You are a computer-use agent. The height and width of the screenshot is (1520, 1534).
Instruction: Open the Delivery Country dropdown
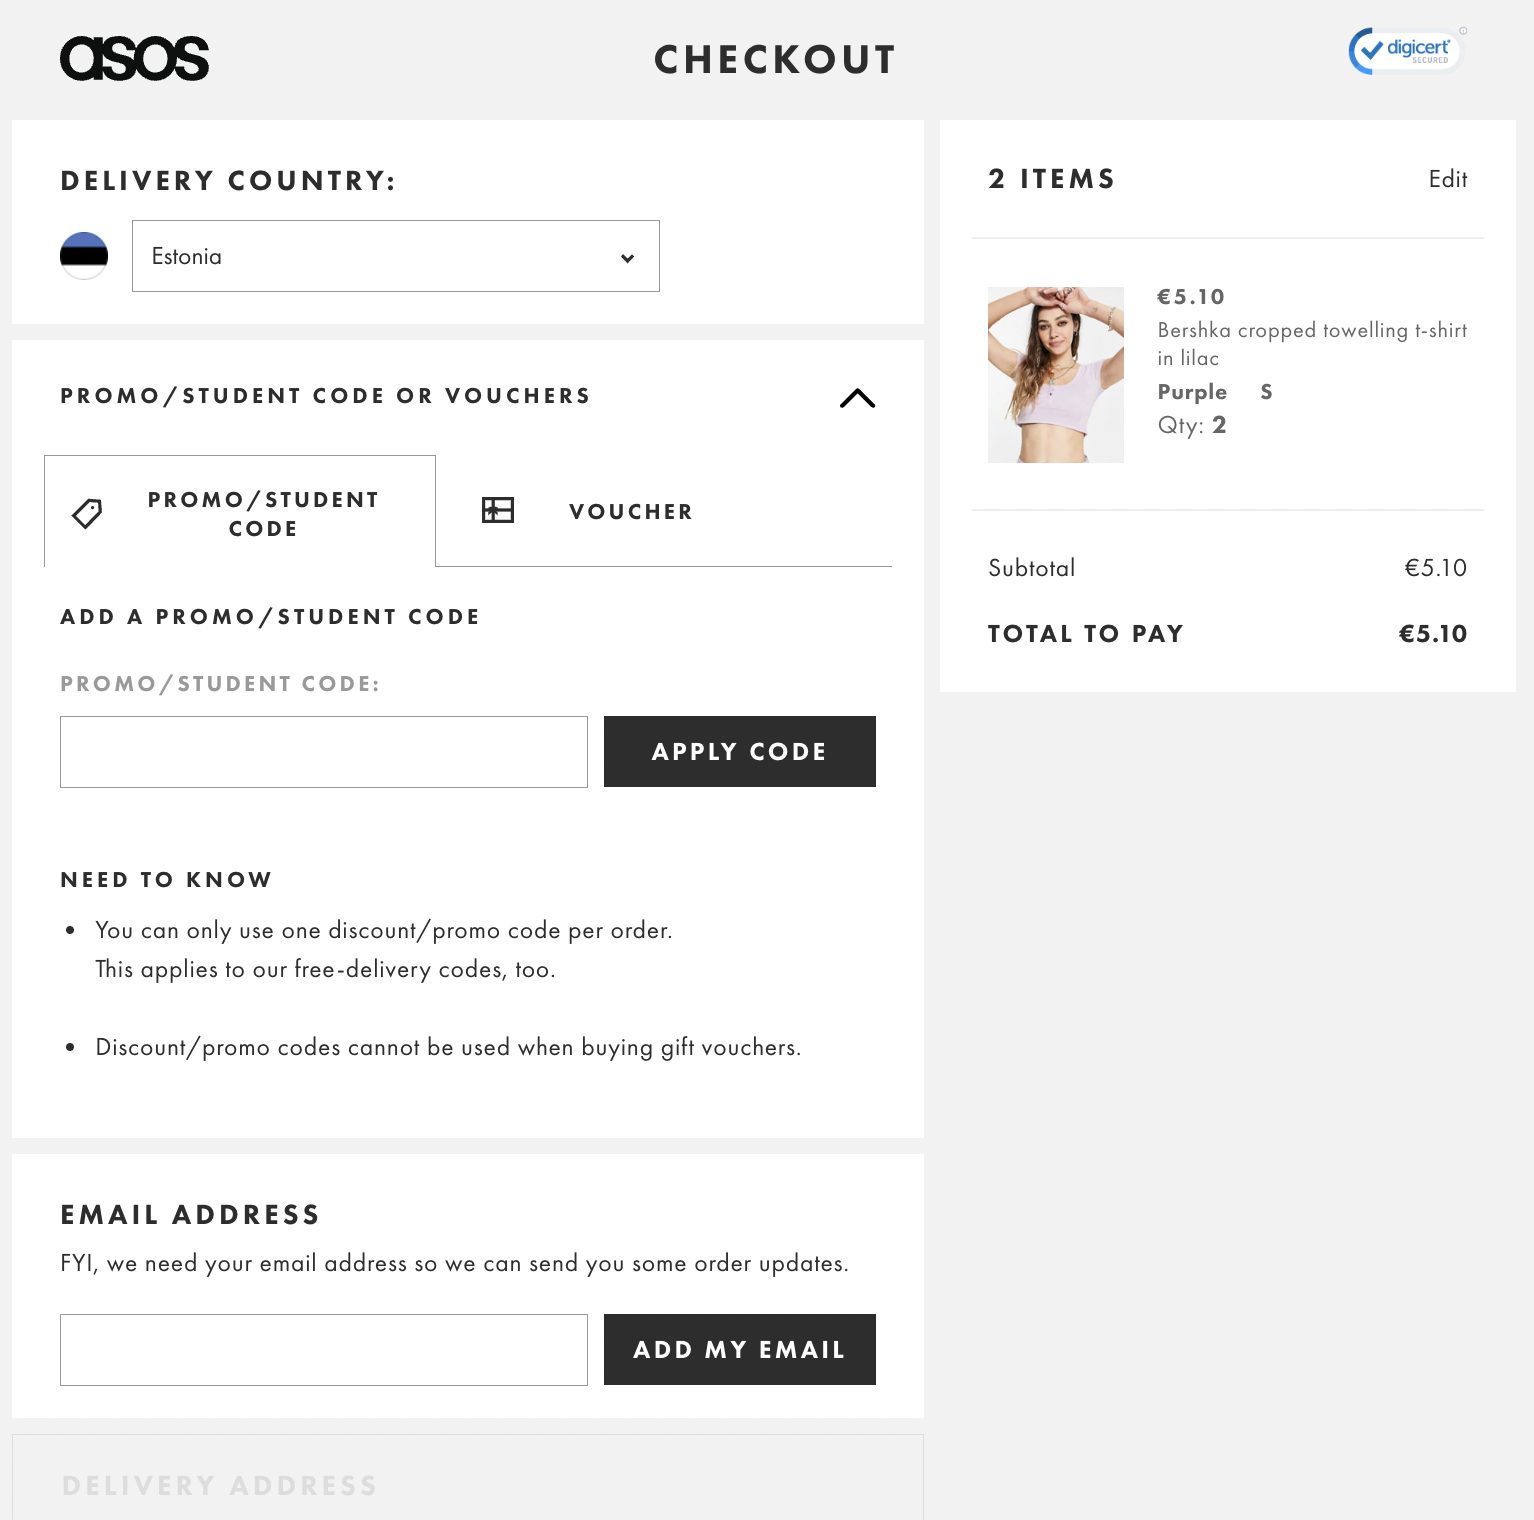396,256
